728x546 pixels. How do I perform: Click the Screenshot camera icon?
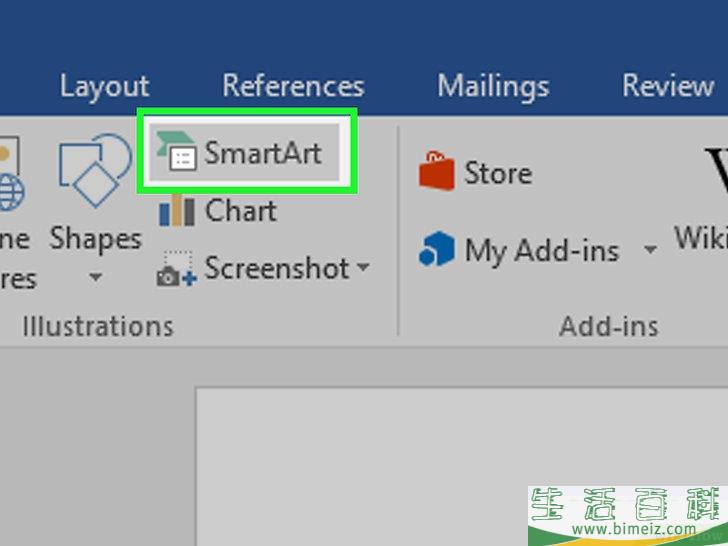176,269
